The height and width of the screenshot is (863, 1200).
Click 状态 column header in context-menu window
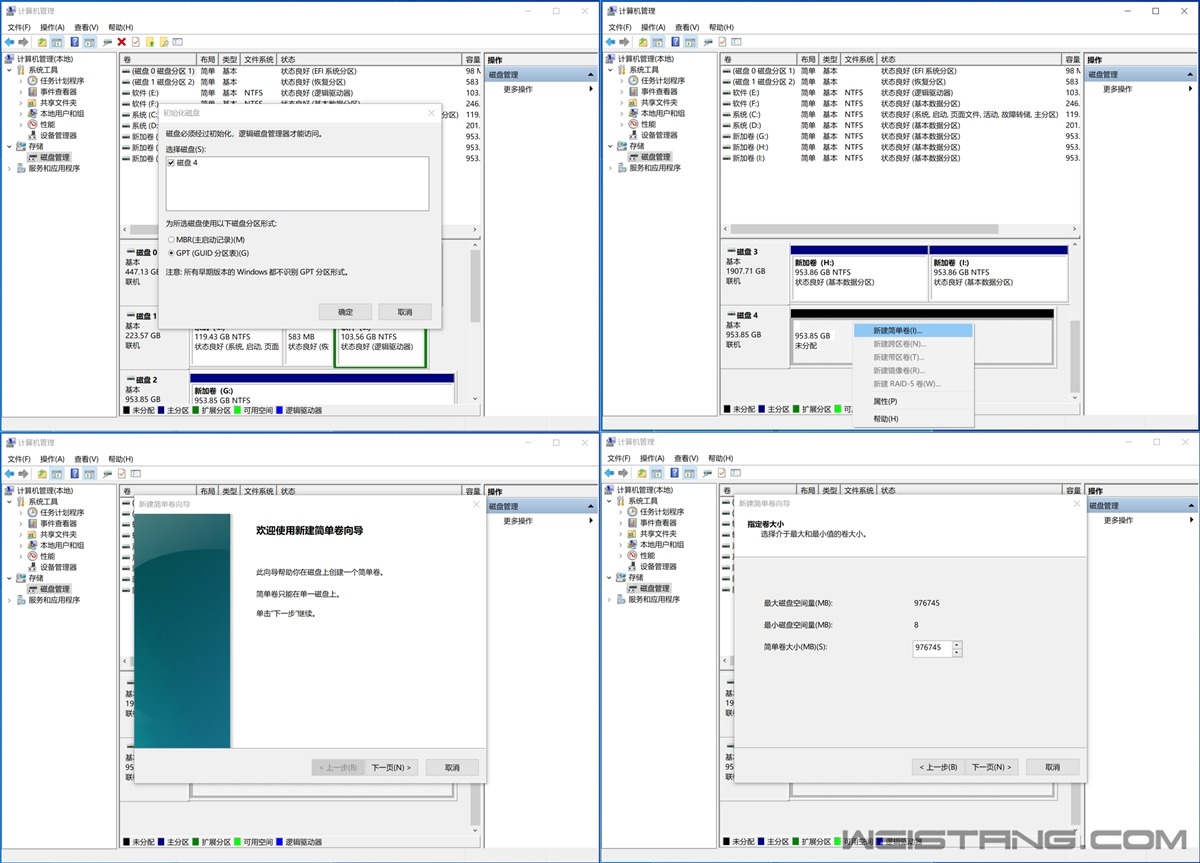tap(970, 59)
